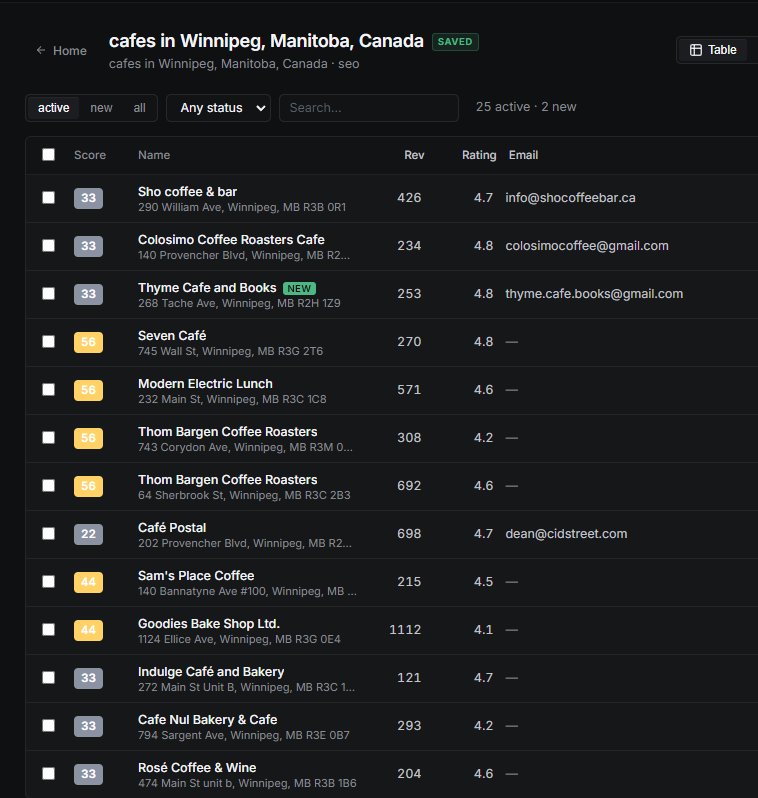Click address 745 Wall St, Winnipeg
The height and width of the screenshot is (798, 758).
230,351
